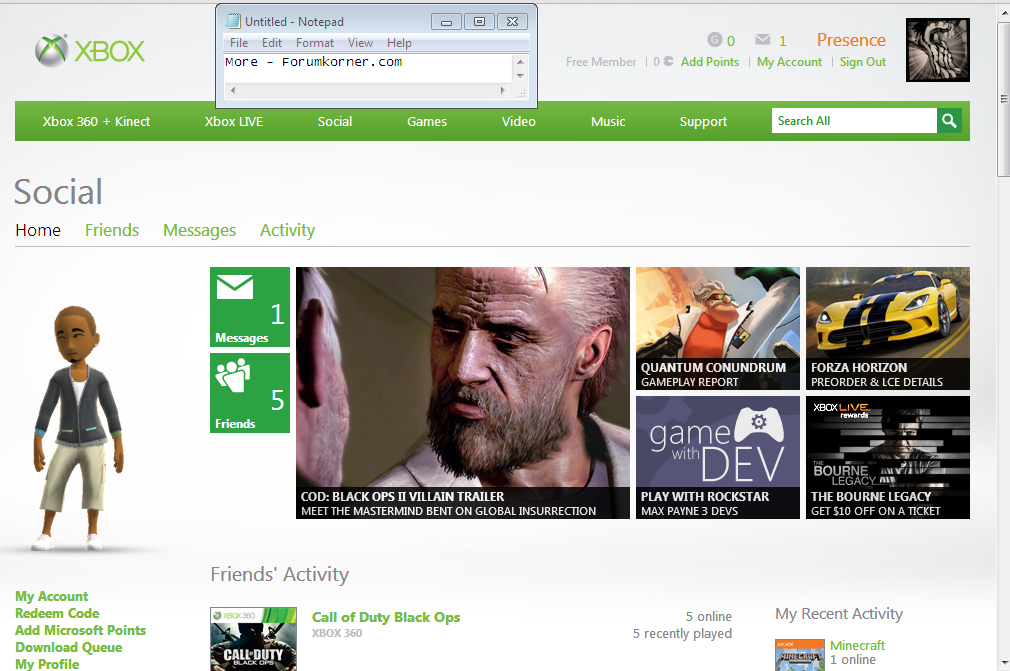The width and height of the screenshot is (1010, 671).
Task: Open the Xbox 360 + Kinect nav item
Action: click(x=97, y=121)
